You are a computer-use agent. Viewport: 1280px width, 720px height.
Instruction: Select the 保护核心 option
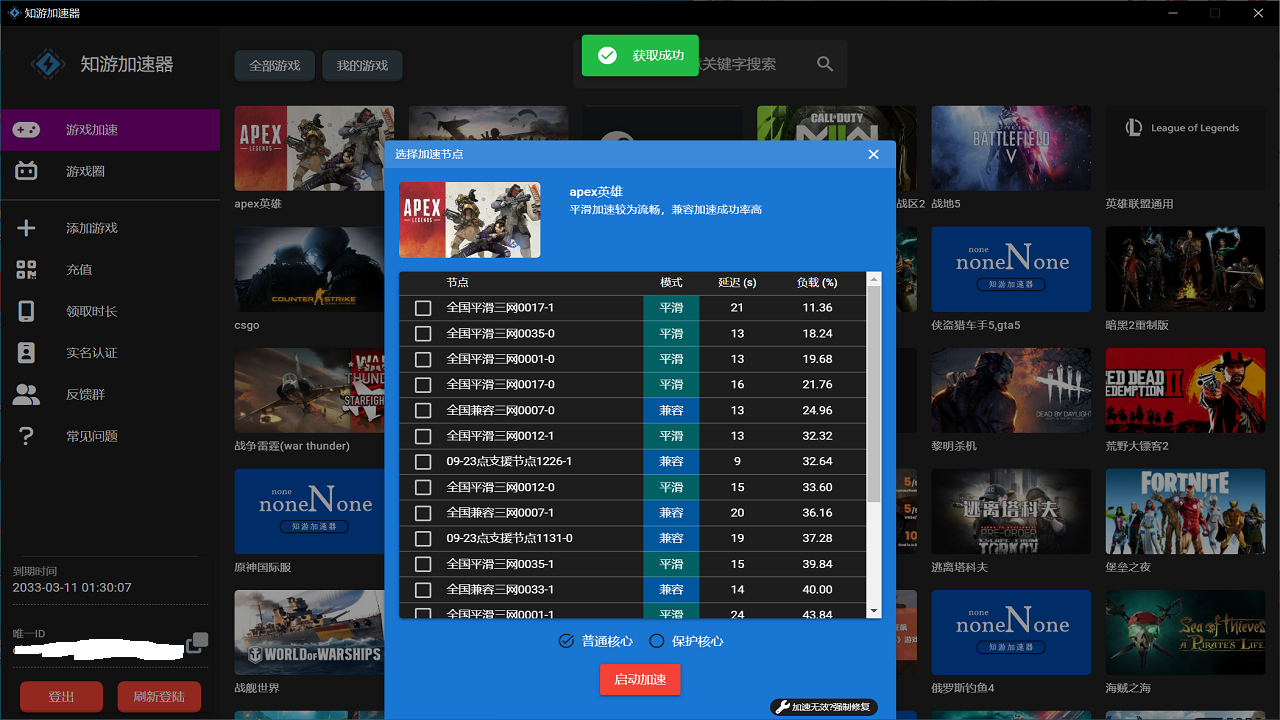686,641
